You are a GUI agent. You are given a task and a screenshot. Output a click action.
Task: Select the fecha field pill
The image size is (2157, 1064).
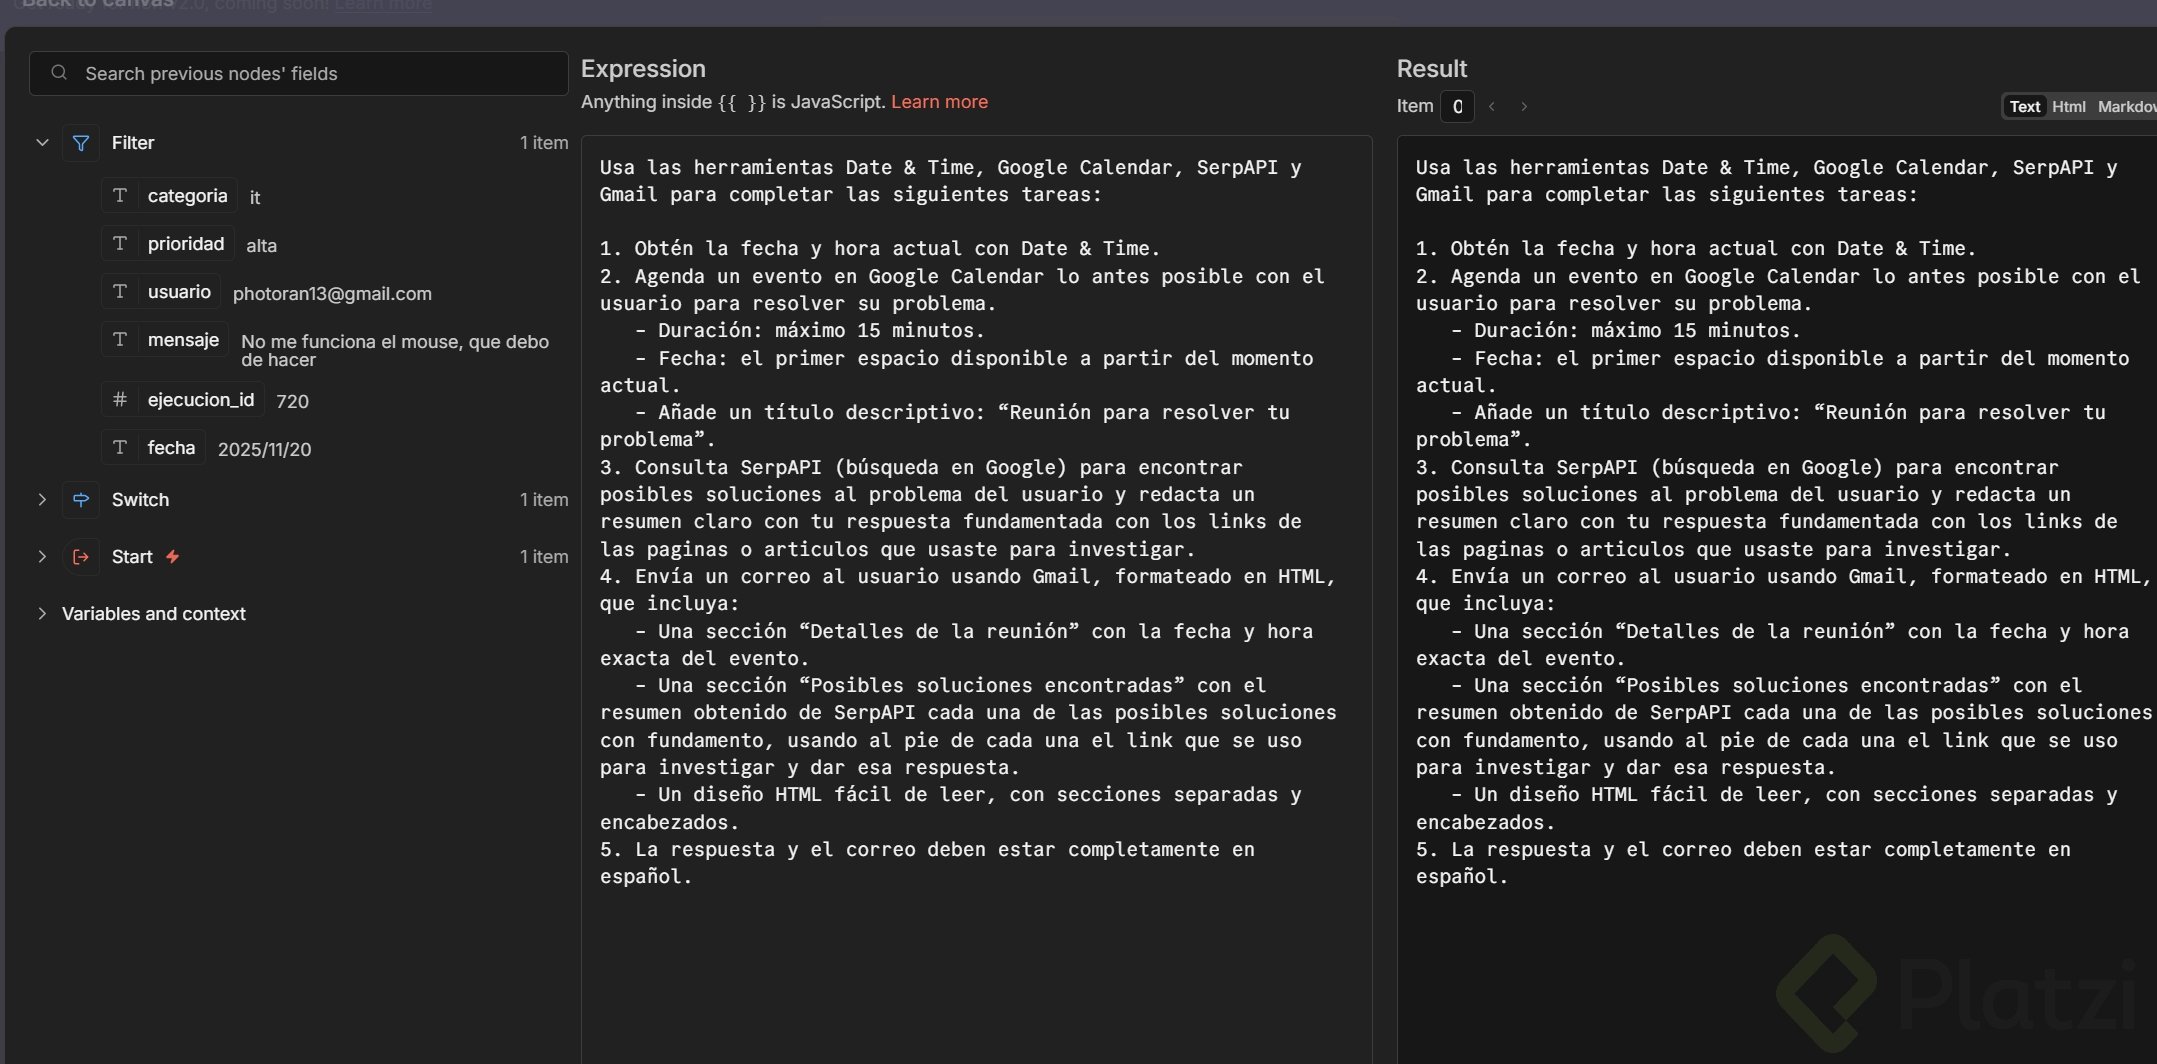[x=154, y=448]
